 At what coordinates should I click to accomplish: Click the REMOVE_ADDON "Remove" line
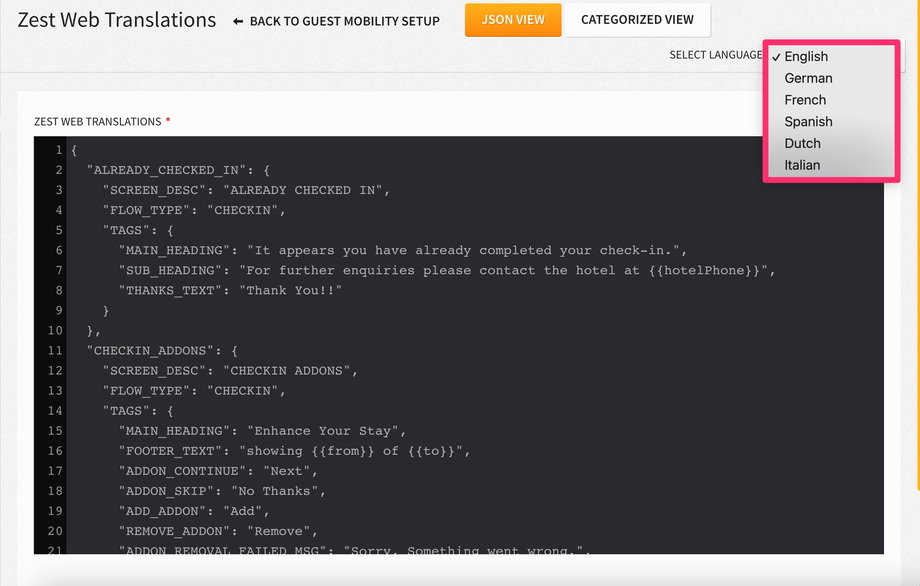(x=218, y=531)
